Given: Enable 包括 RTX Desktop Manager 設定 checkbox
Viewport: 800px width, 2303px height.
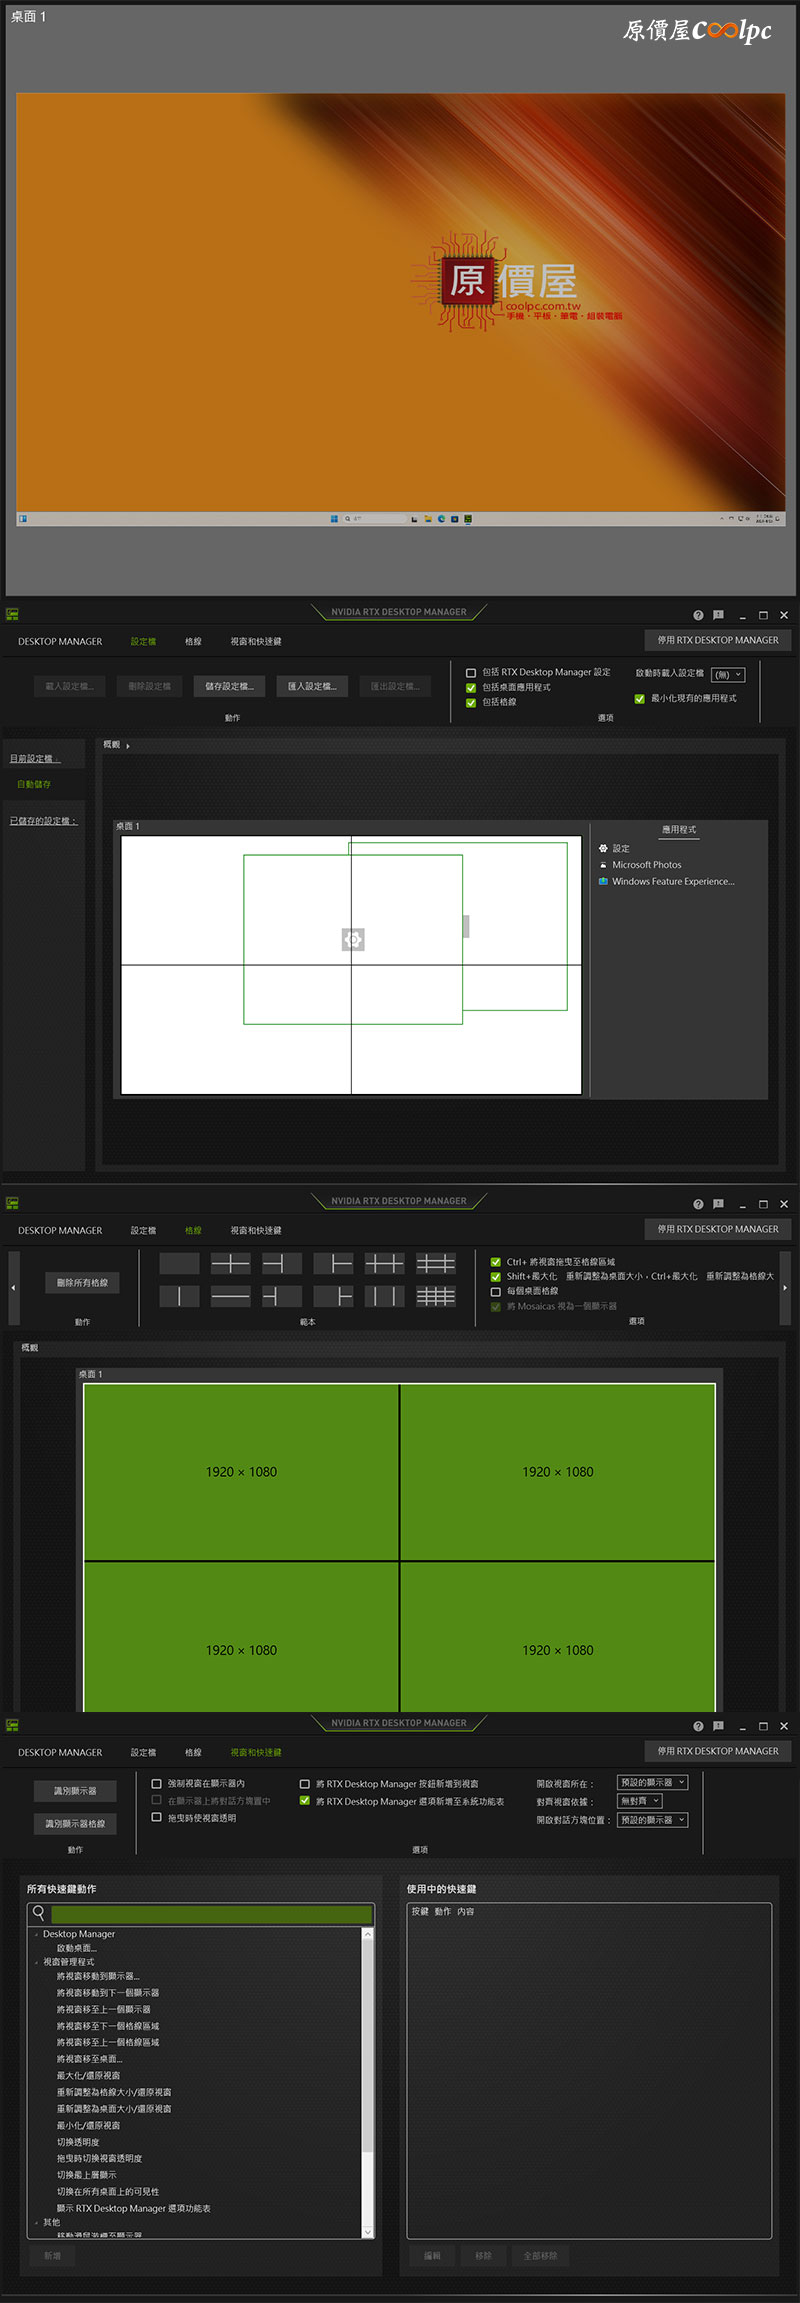Looking at the screenshot, I should 471,673.
